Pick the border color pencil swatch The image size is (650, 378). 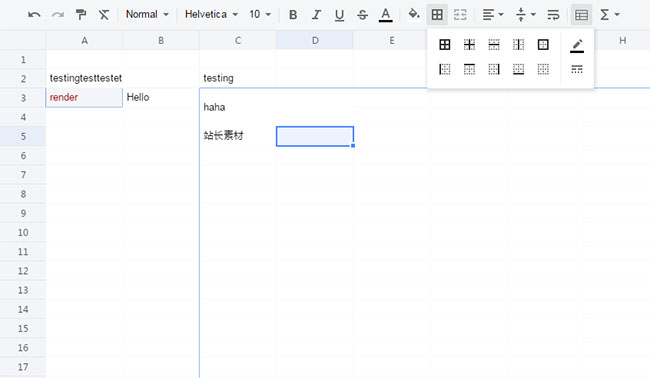pyautogui.click(x=577, y=45)
